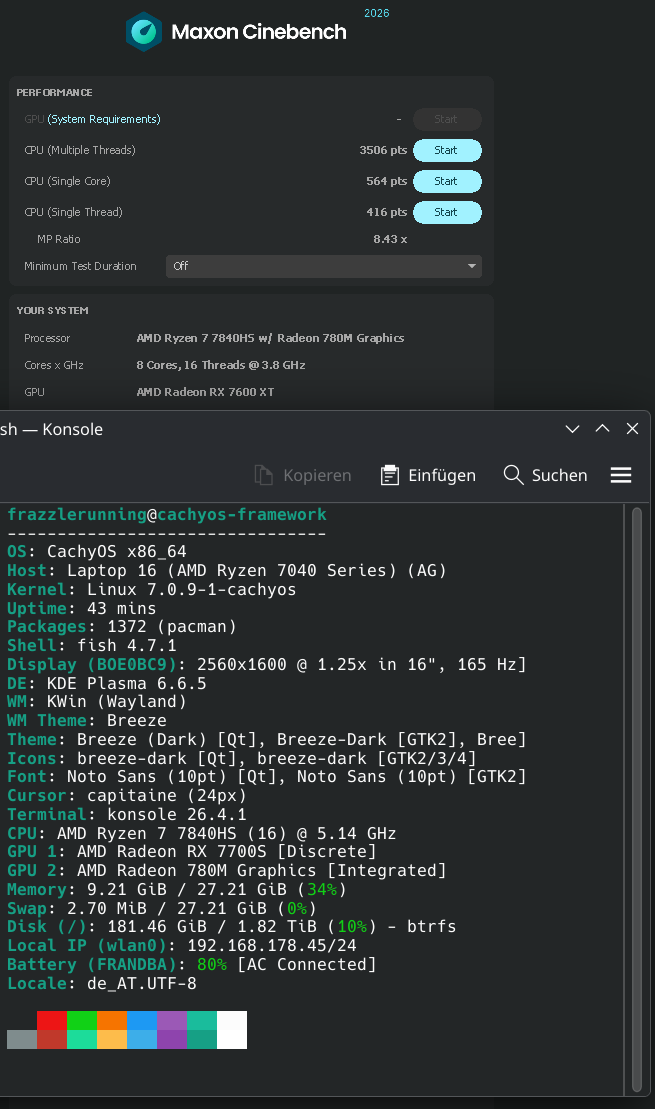This screenshot has width=655, height=1109.
Task: Start the CPU (Single Core) benchmark
Action: click(x=447, y=181)
